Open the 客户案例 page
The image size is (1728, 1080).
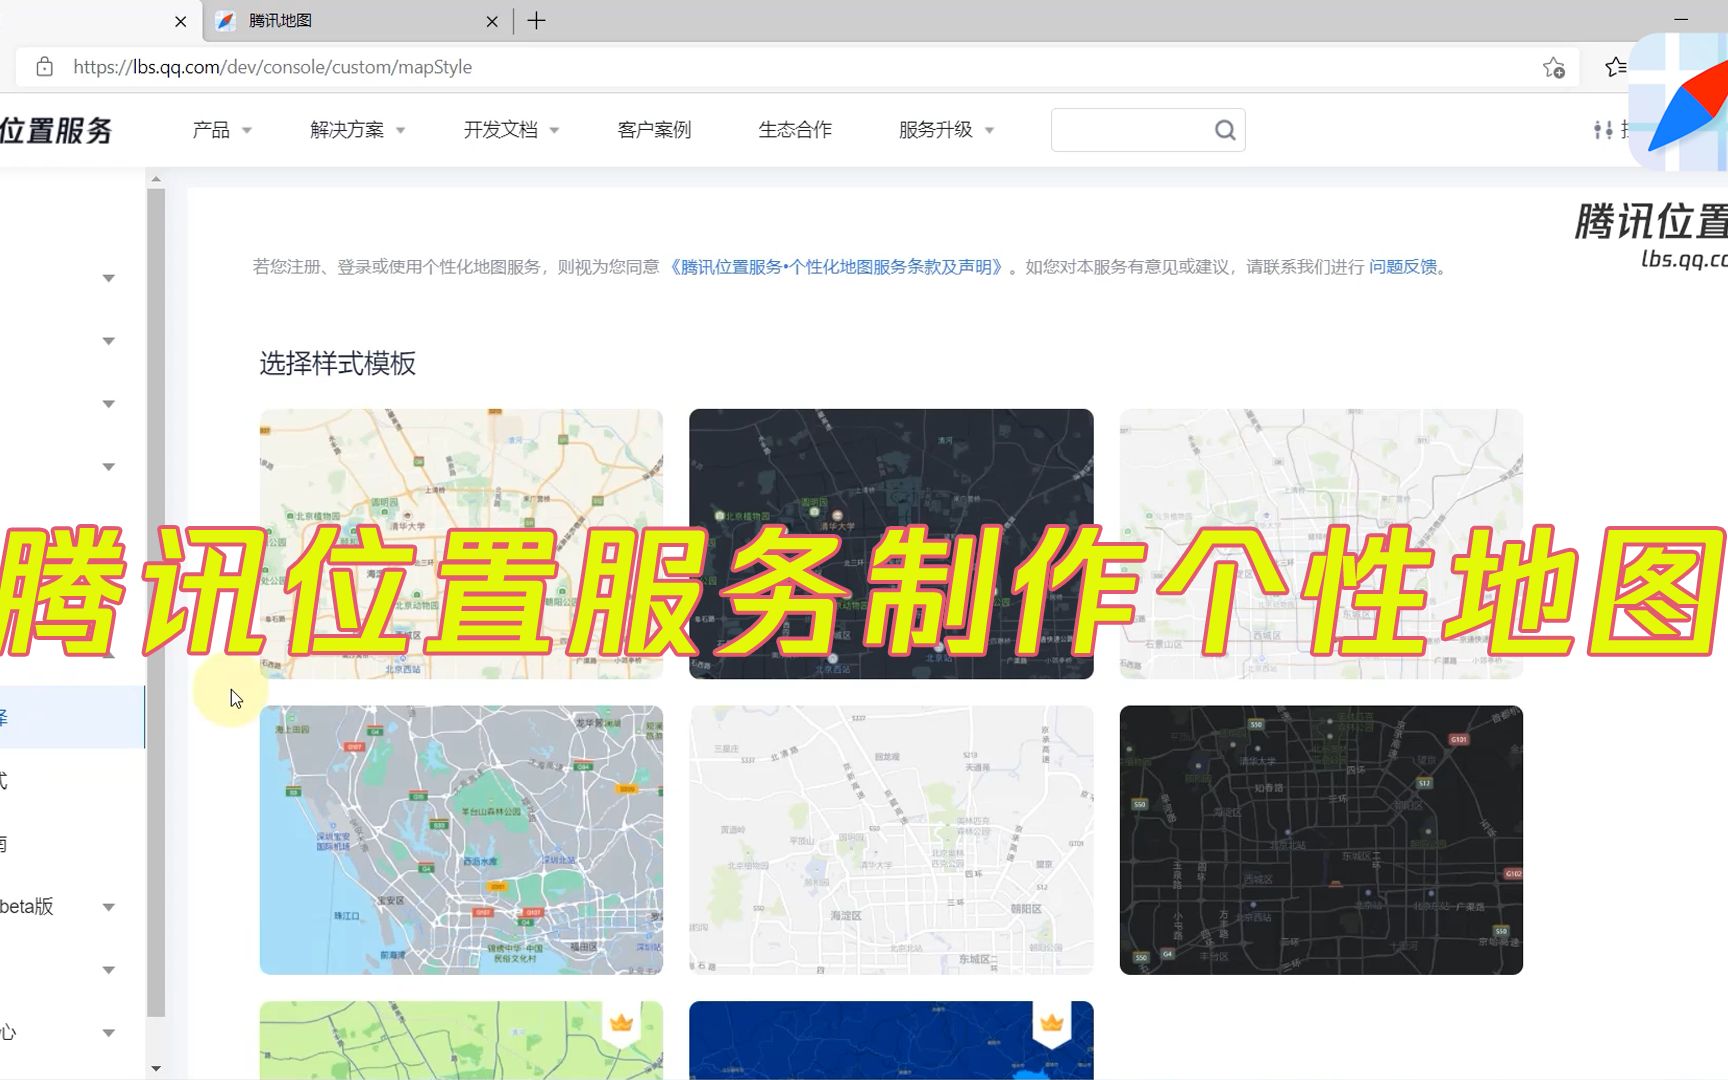click(x=654, y=130)
